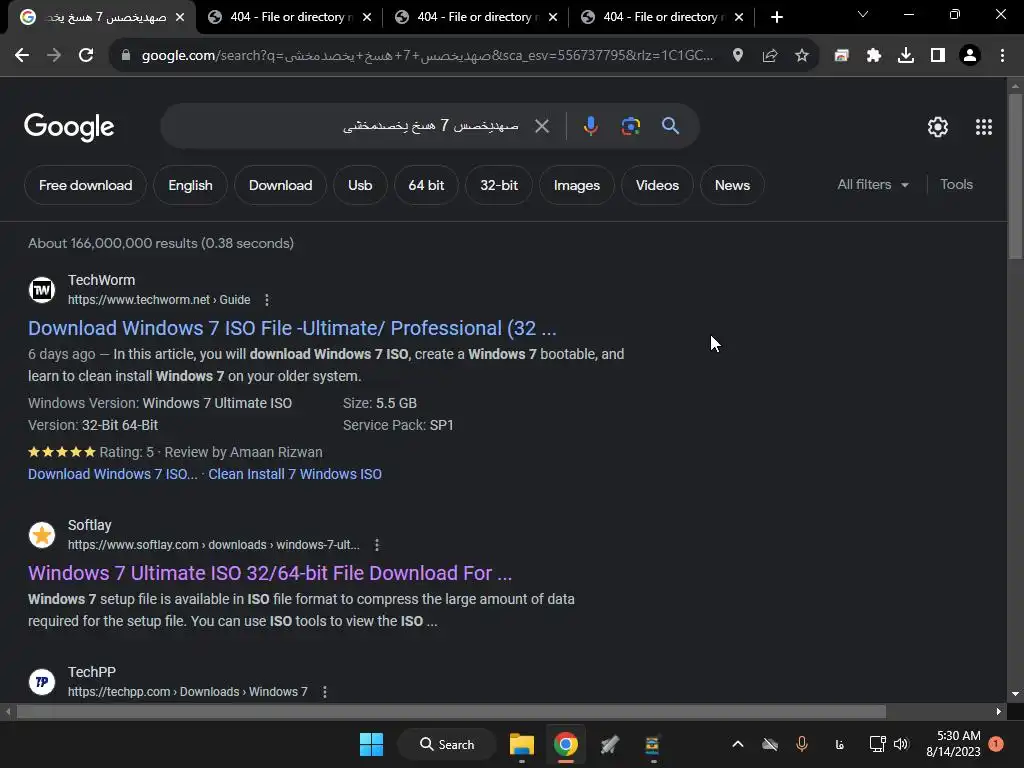
Task: Click the techpp.com Downloads breadcrumb URL
Action: point(187,692)
